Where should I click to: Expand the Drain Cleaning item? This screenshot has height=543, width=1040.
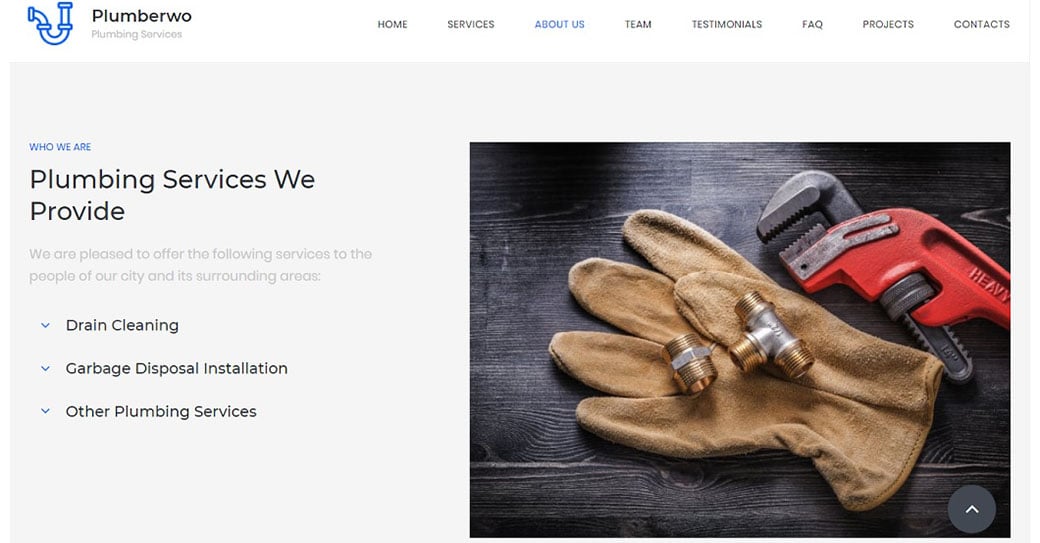point(122,326)
